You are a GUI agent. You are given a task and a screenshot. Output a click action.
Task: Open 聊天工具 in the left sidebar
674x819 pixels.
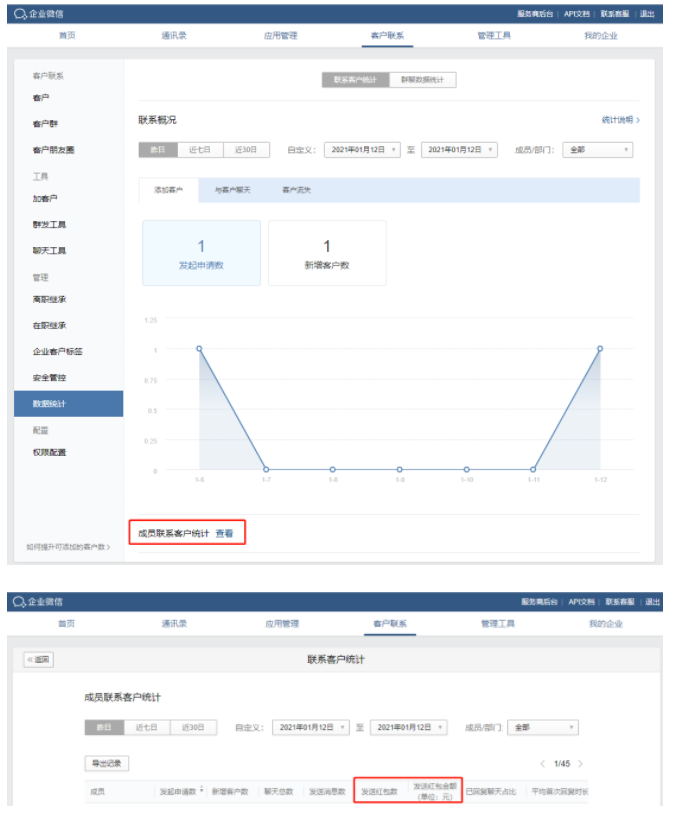pos(49,251)
